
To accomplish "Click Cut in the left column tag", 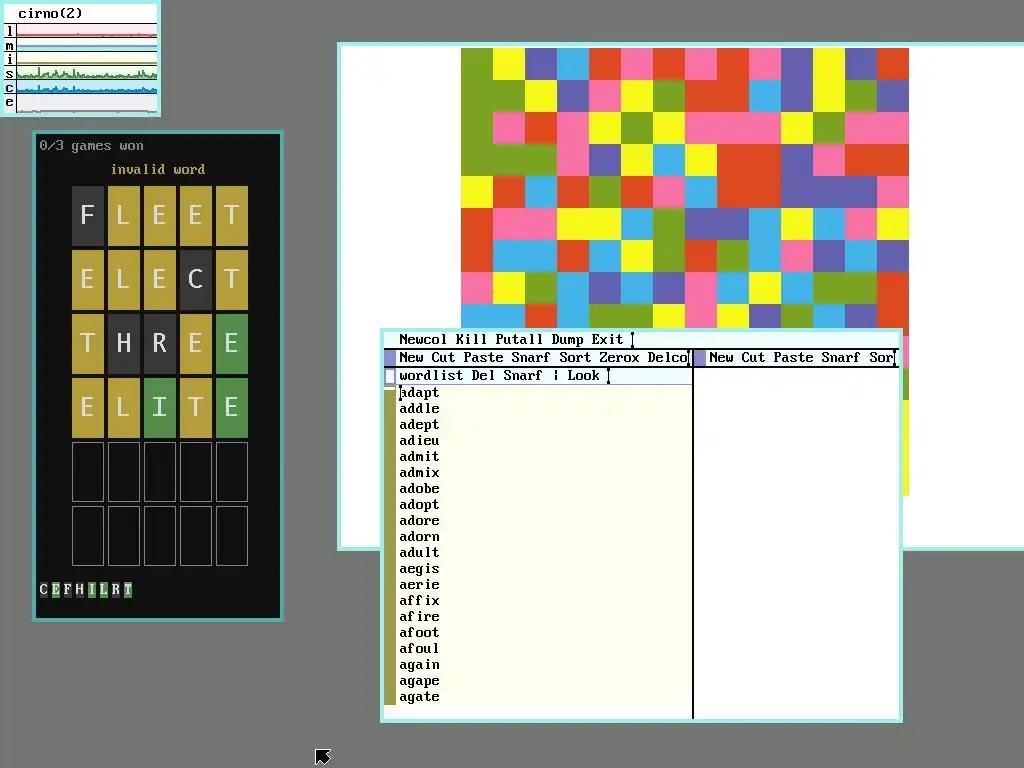I will pyautogui.click(x=443, y=357).
